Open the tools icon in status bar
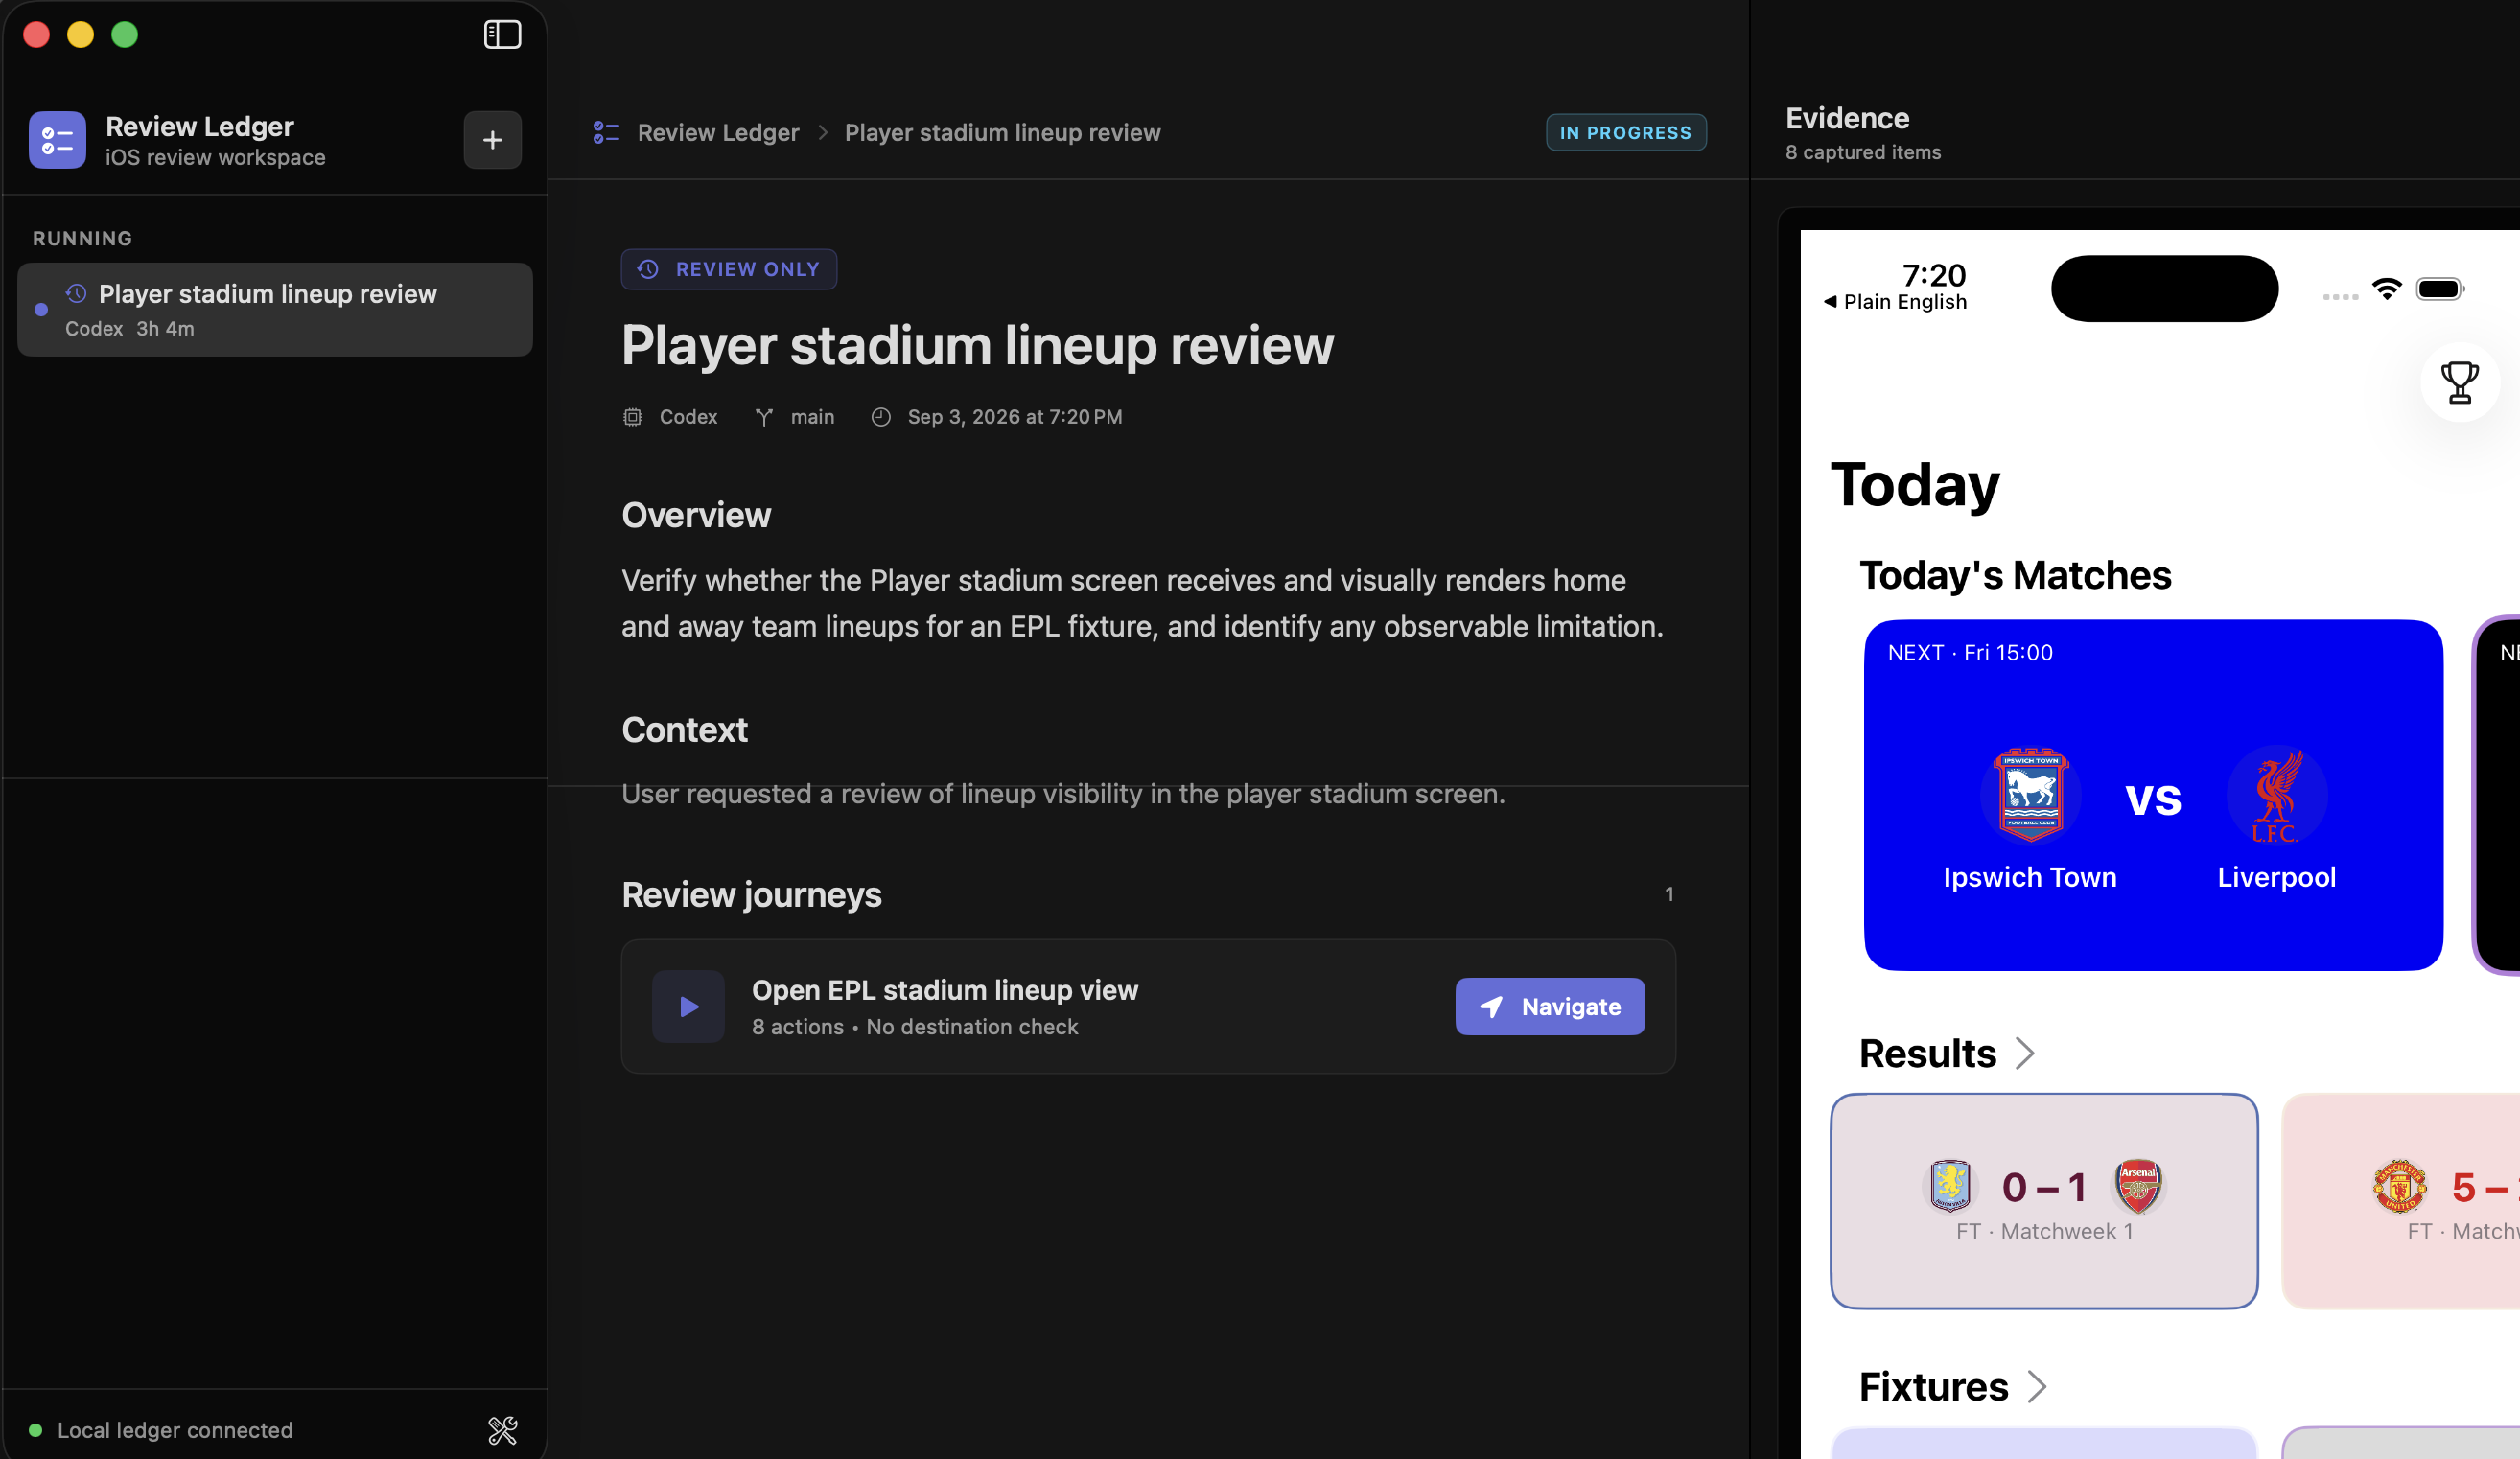The image size is (2520, 1459). coord(502,1430)
